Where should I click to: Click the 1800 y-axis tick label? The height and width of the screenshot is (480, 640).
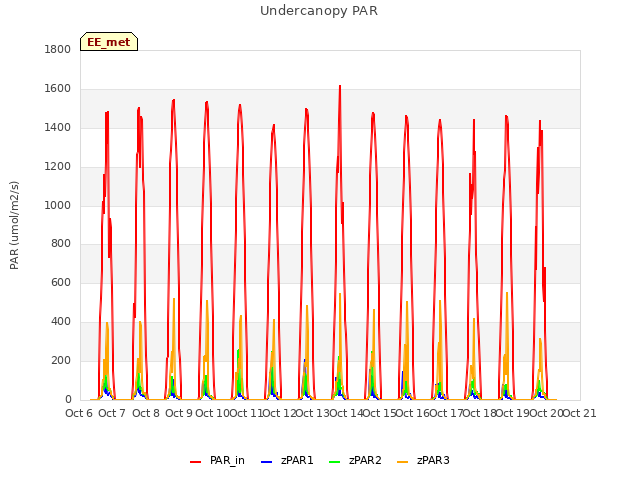click(x=58, y=49)
